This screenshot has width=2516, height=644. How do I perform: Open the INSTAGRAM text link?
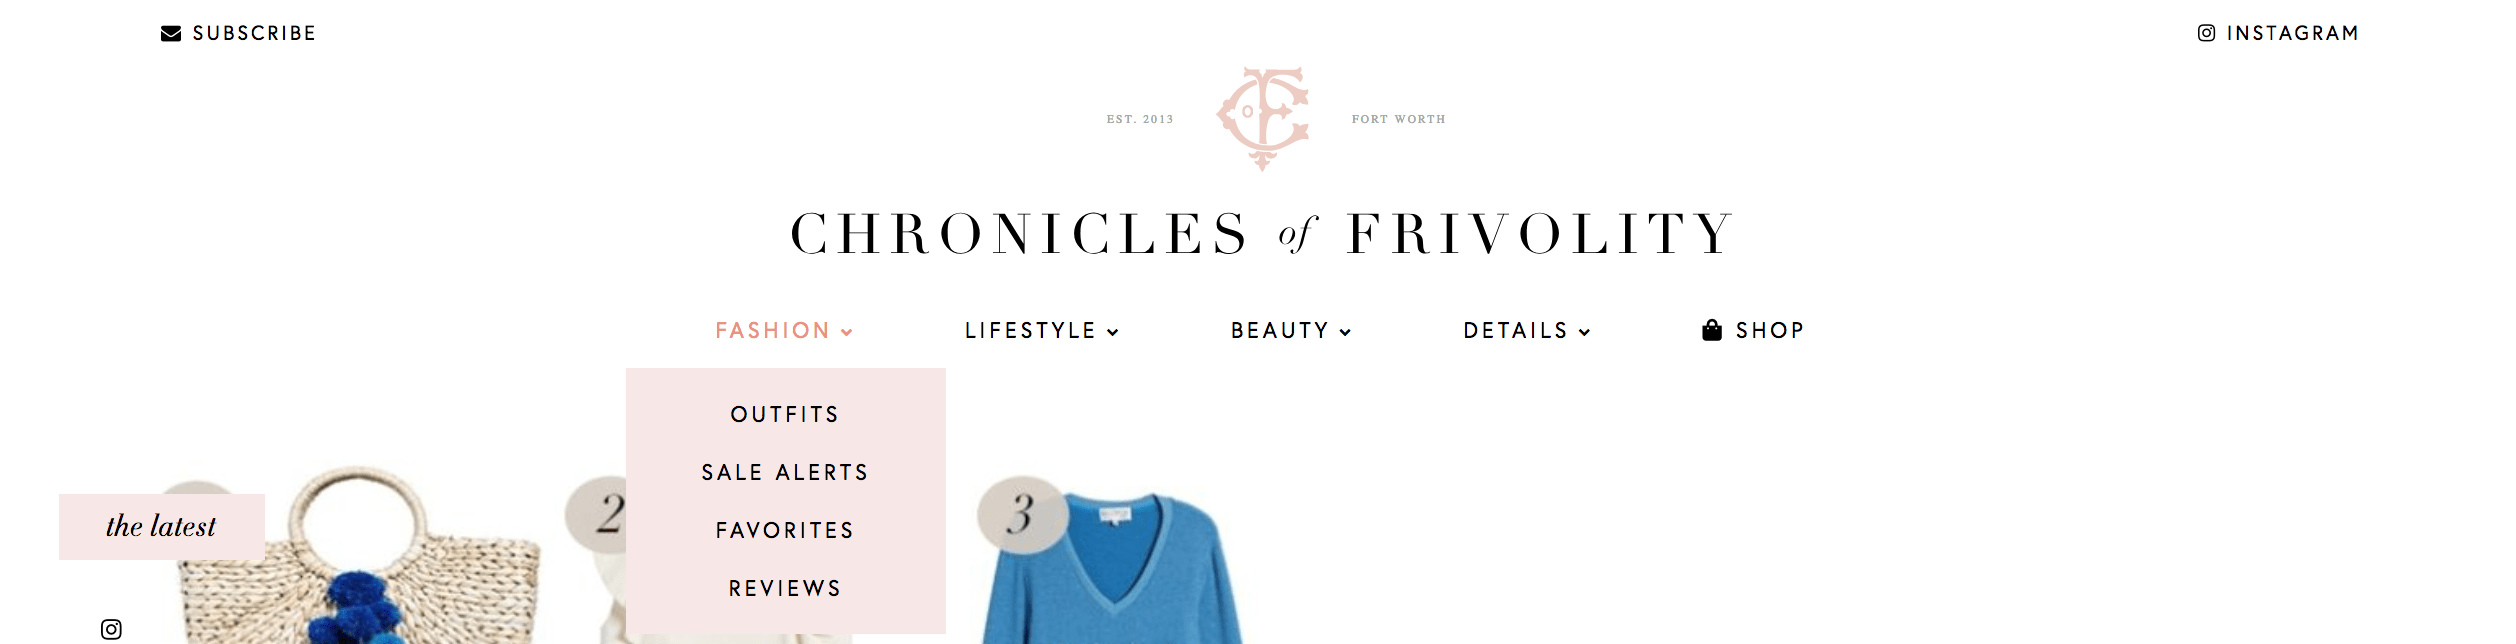click(2293, 33)
